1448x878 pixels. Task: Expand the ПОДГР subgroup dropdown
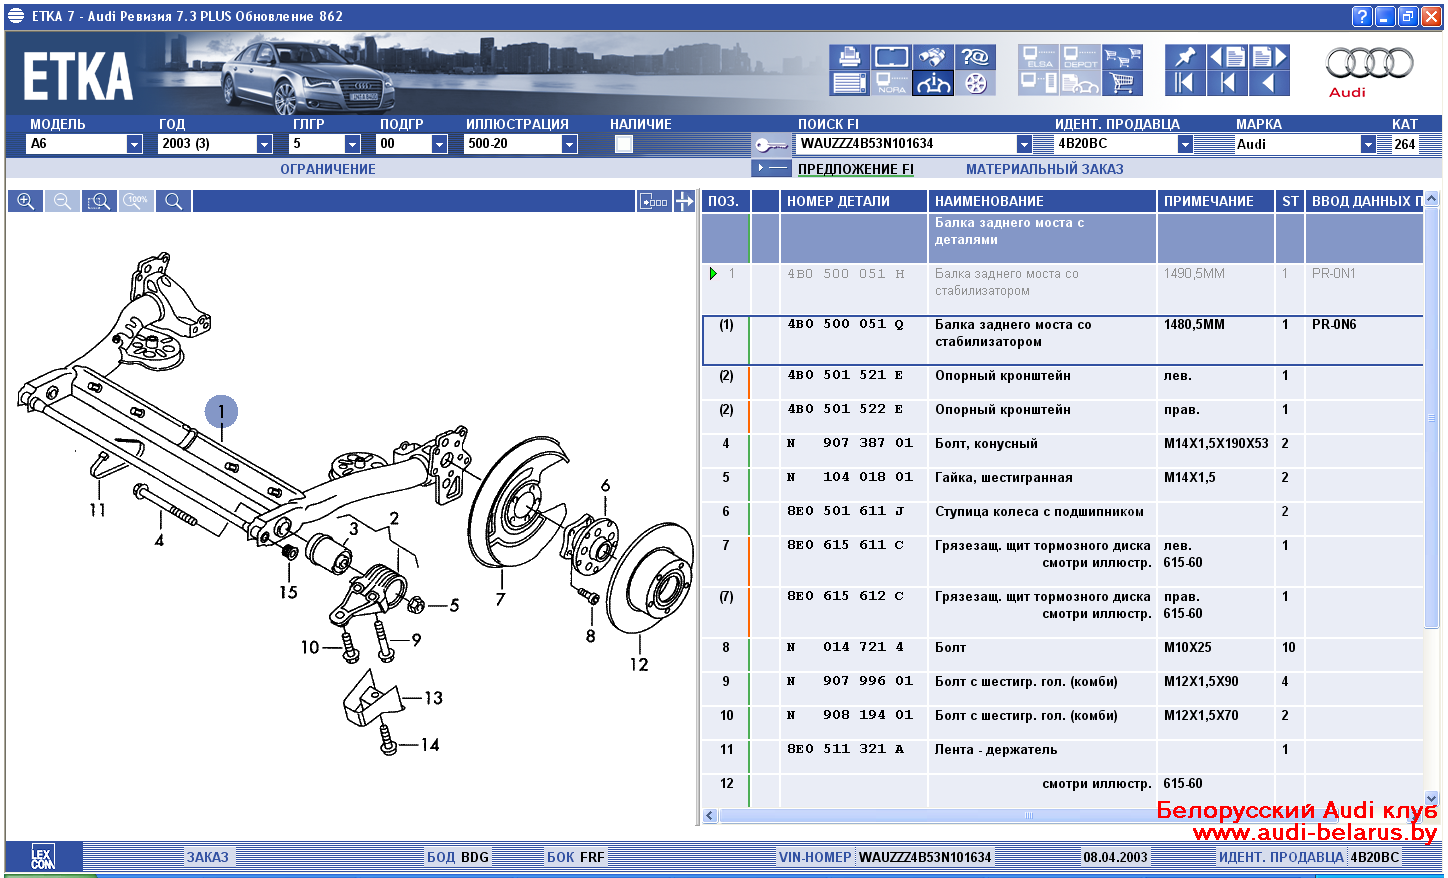click(439, 144)
